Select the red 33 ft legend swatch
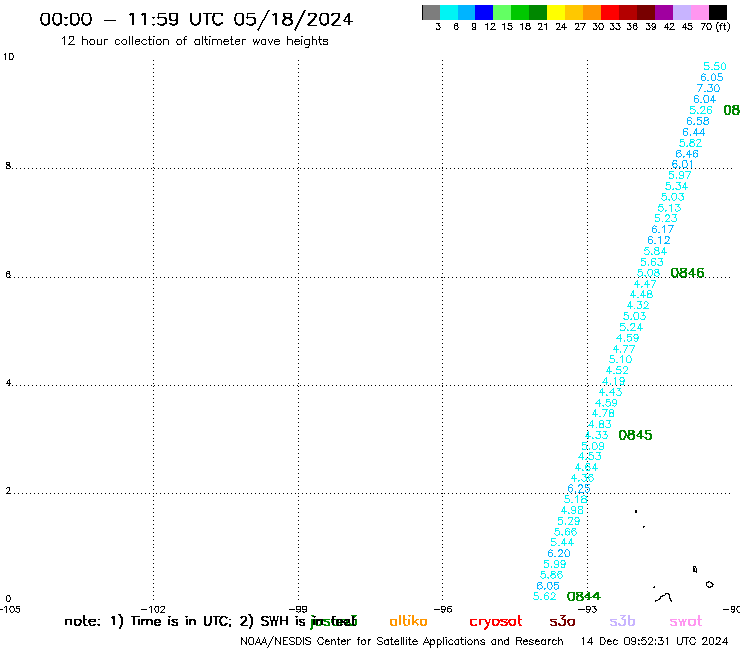This screenshot has height=650, width=740. click(x=610, y=12)
